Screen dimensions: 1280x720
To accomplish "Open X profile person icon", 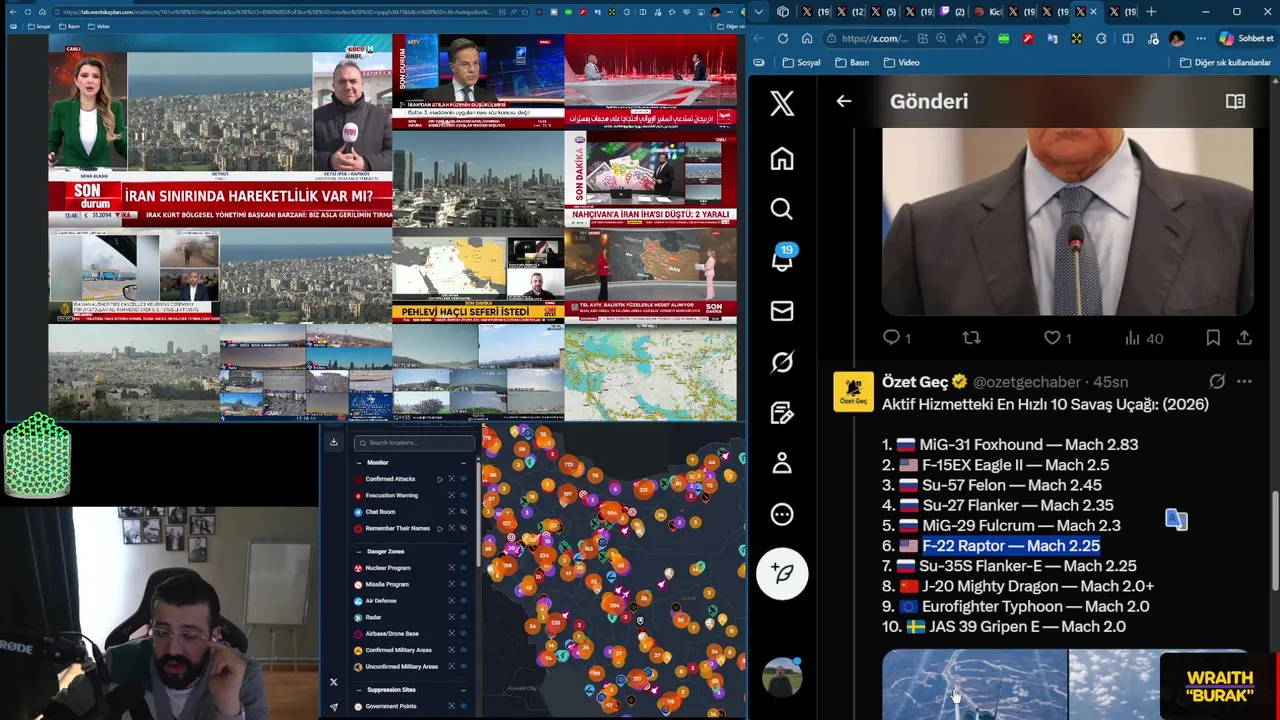I will click(x=782, y=463).
